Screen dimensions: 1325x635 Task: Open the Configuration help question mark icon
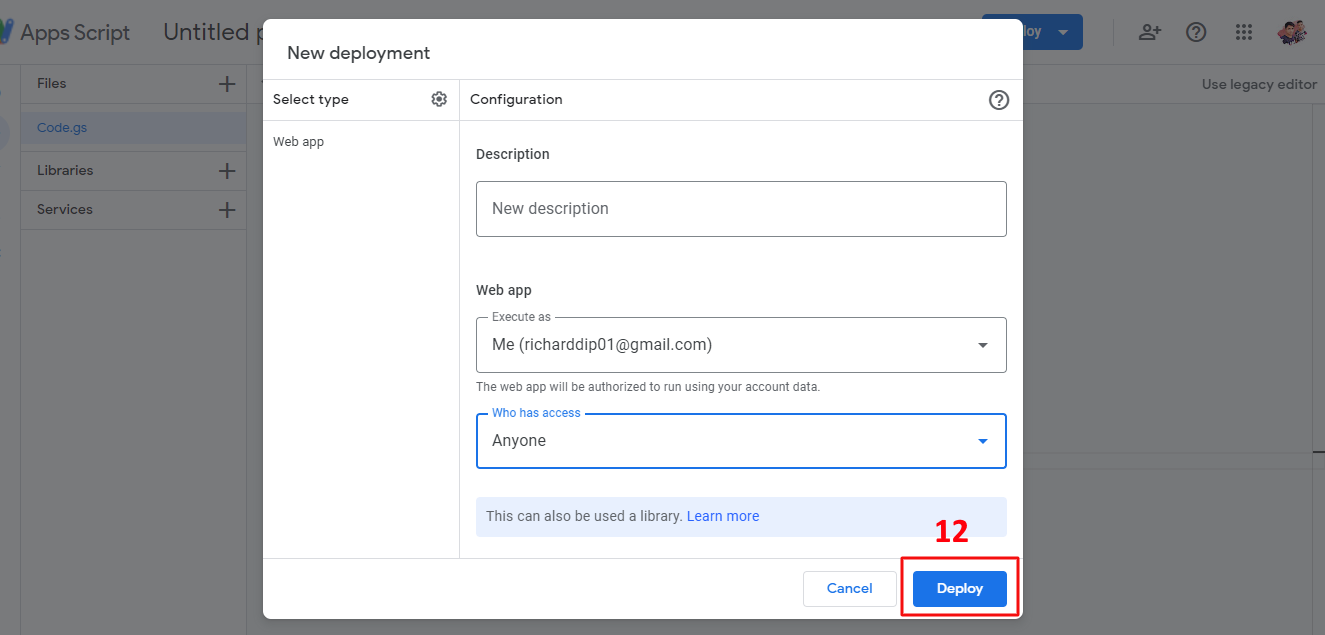pyautogui.click(x=998, y=100)
